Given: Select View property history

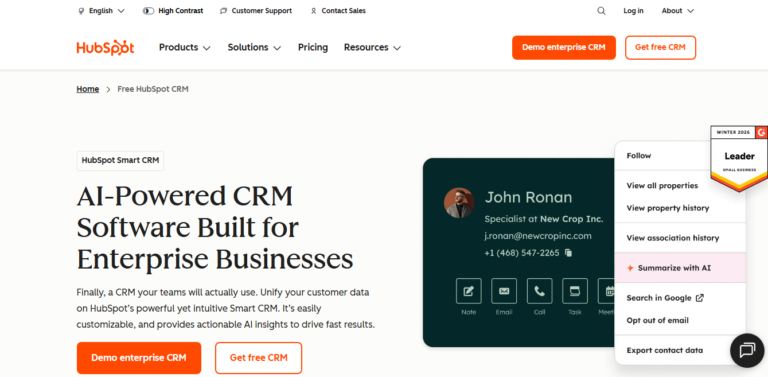Looking at the screenshot, I should [x=668, y=208].
